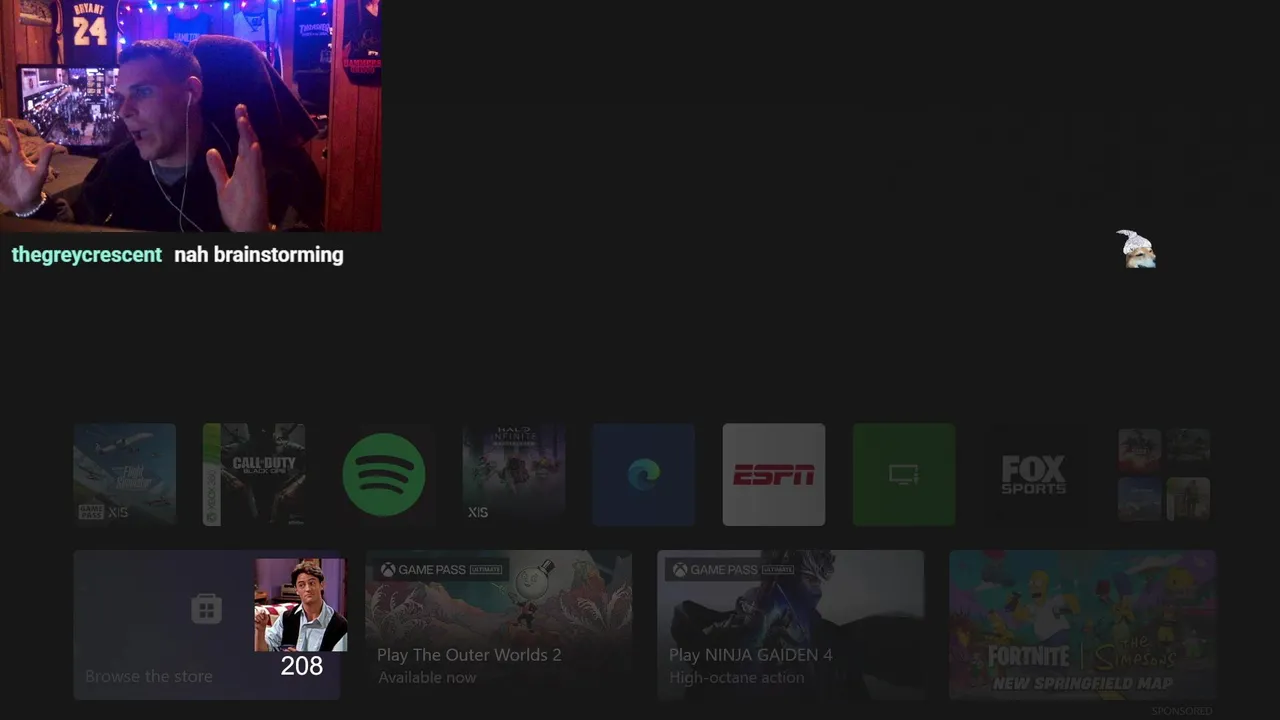Open the Fox Sports app tile
The image size is (1280, 720).
[1034, 474]
